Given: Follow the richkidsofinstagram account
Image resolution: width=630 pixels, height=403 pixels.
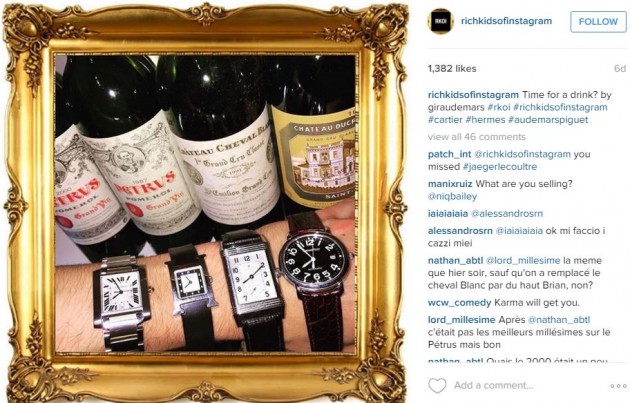Looking at the screenshot, I should pyautogui.click(x=598, y=22).
